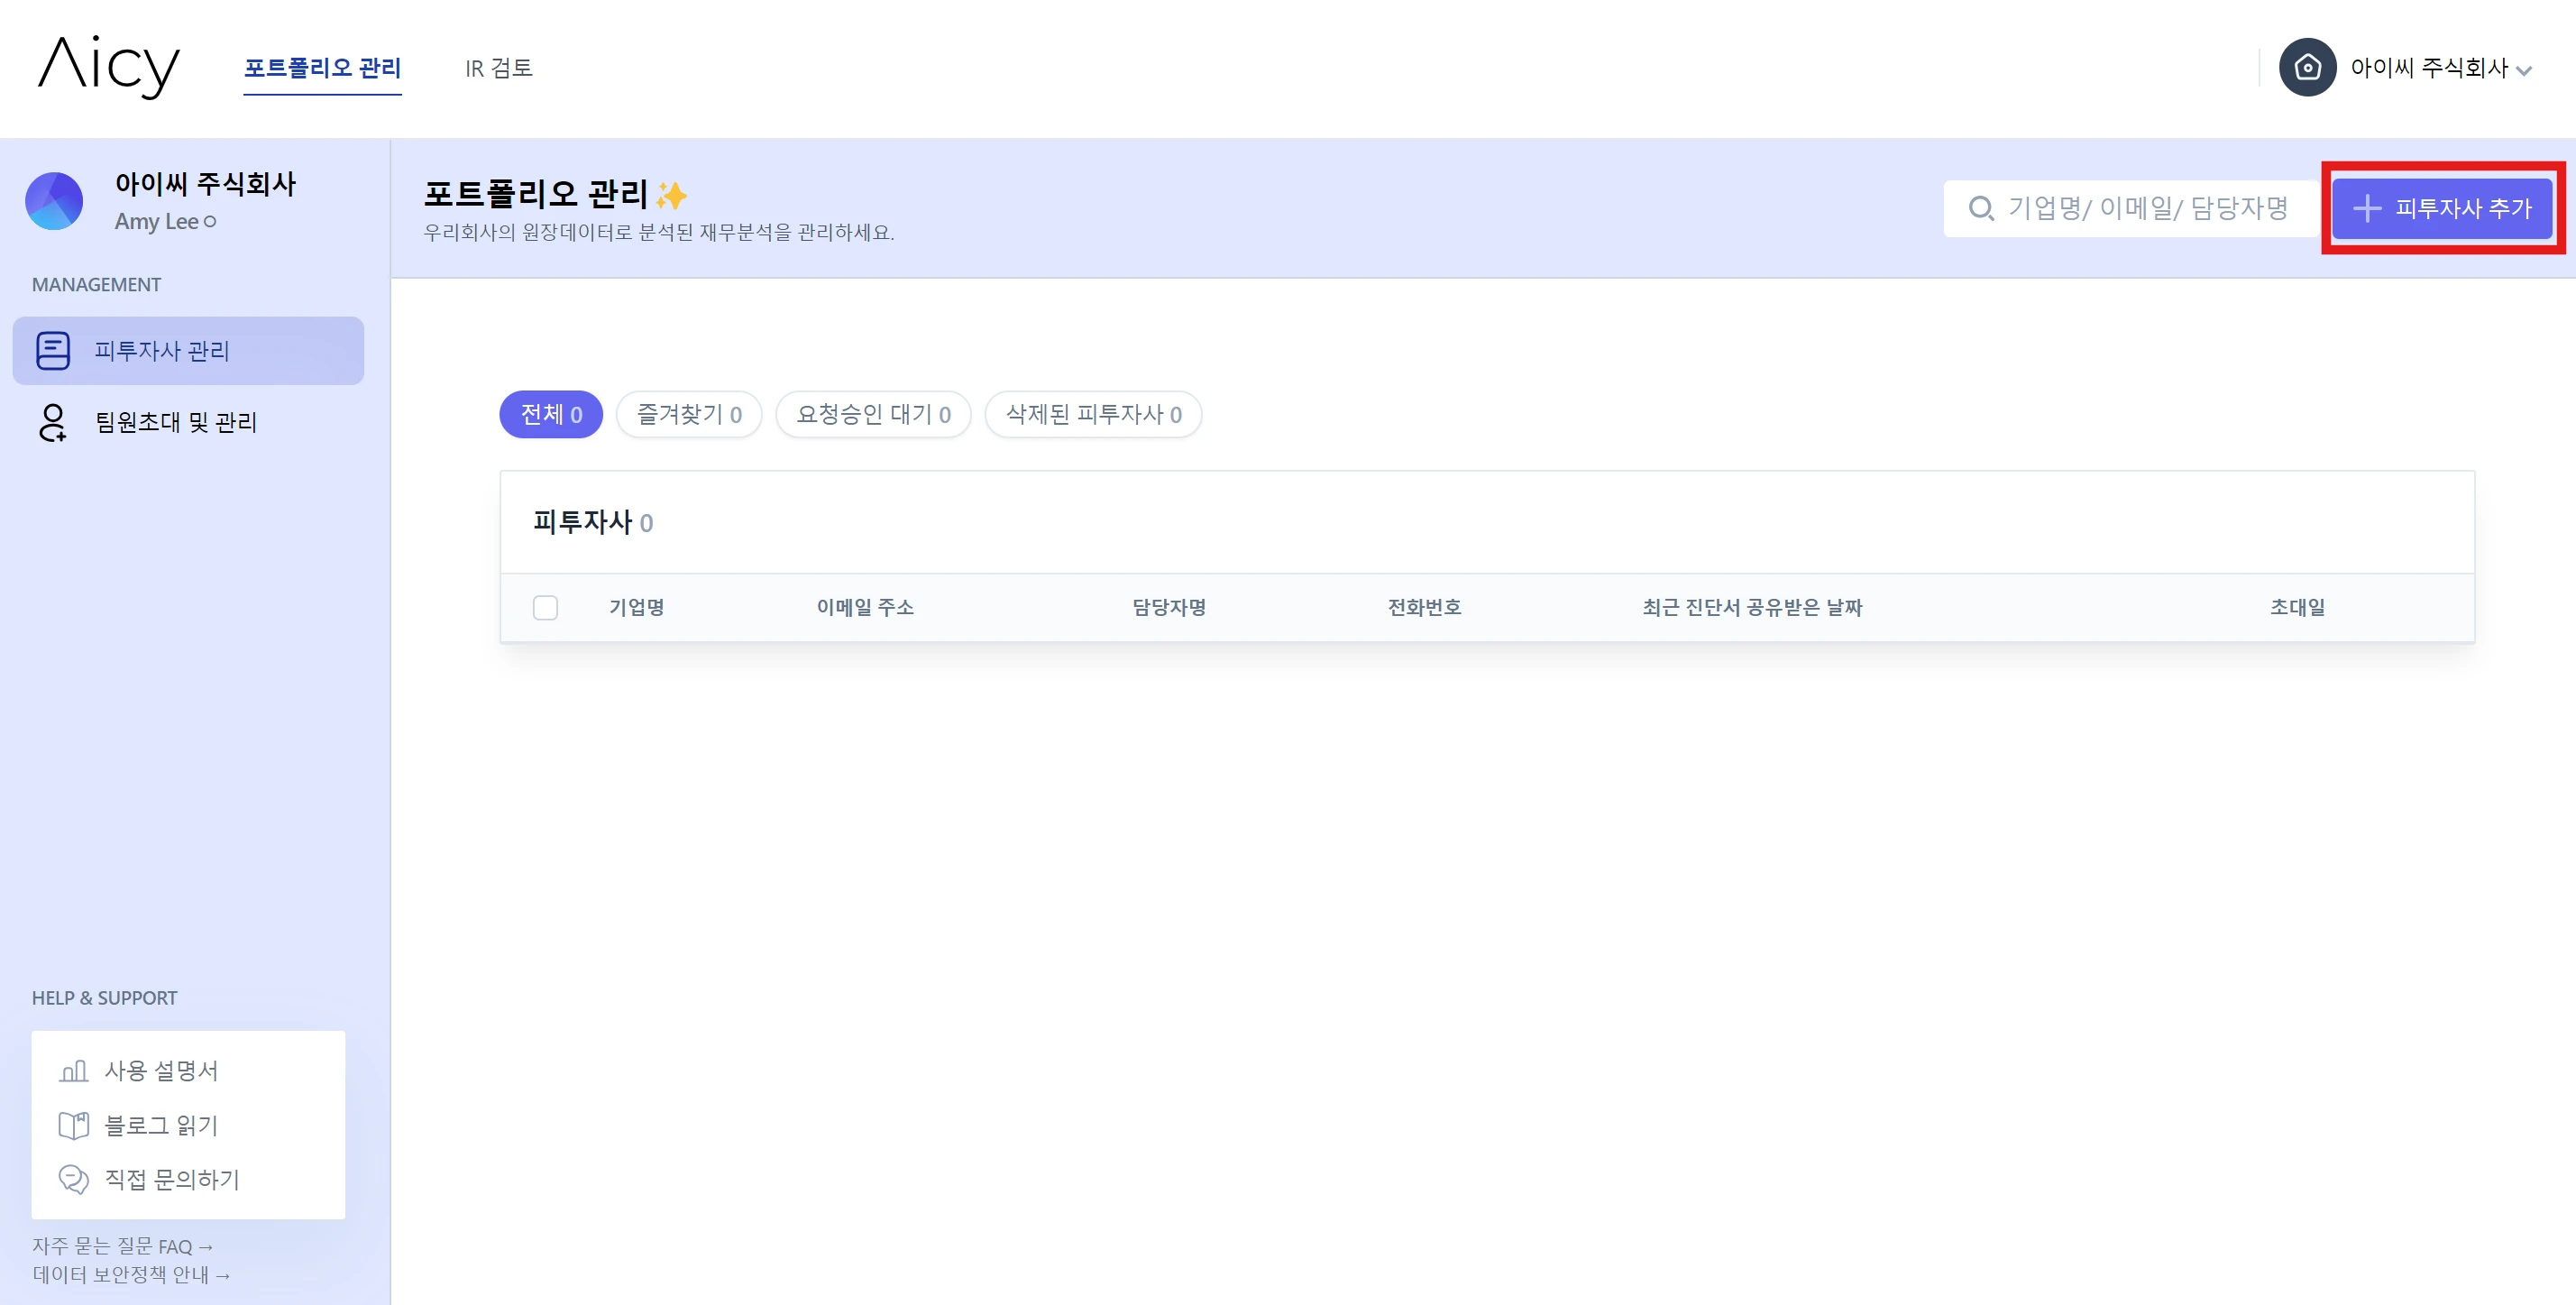
Task: Click the sidebar gradient profile avatar
Action: pyautogui.click(x=54, y=201)
